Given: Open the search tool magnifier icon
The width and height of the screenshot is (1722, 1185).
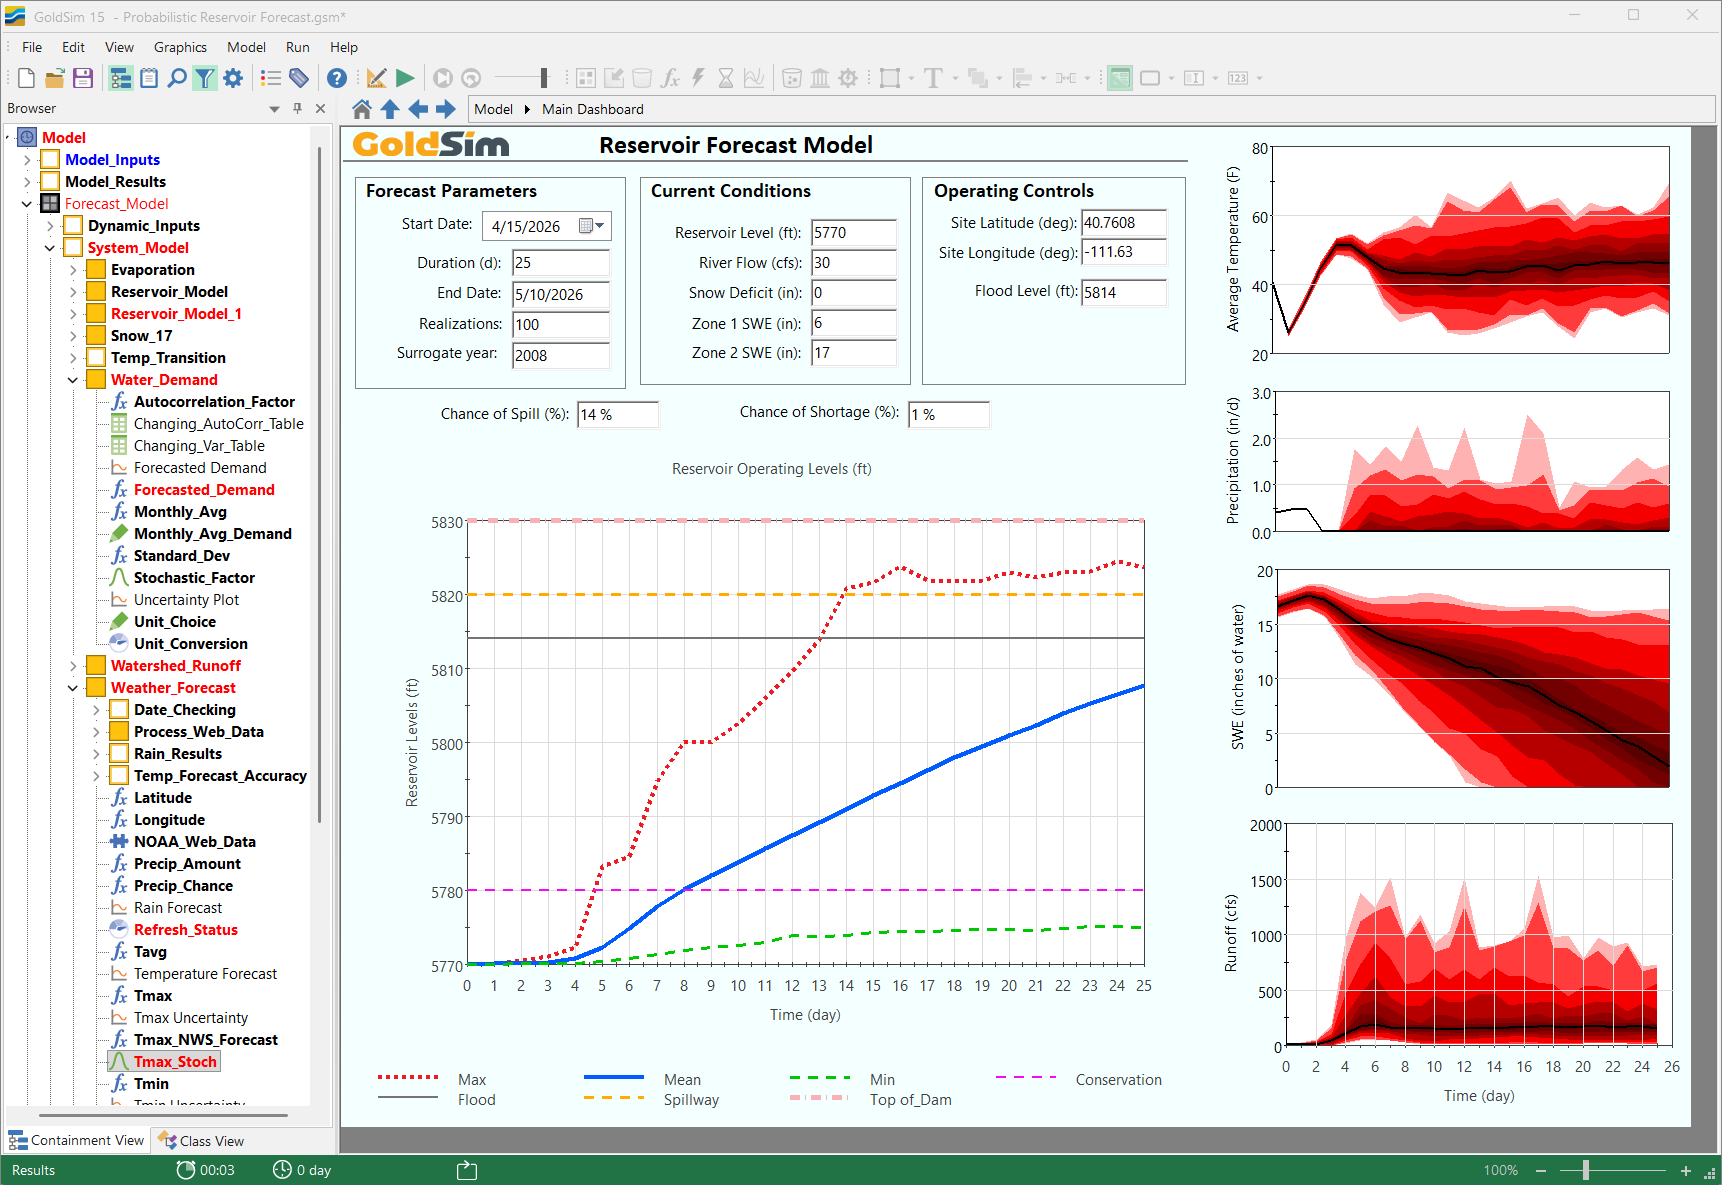Looking at the screenshot, I should pos(176,78).
